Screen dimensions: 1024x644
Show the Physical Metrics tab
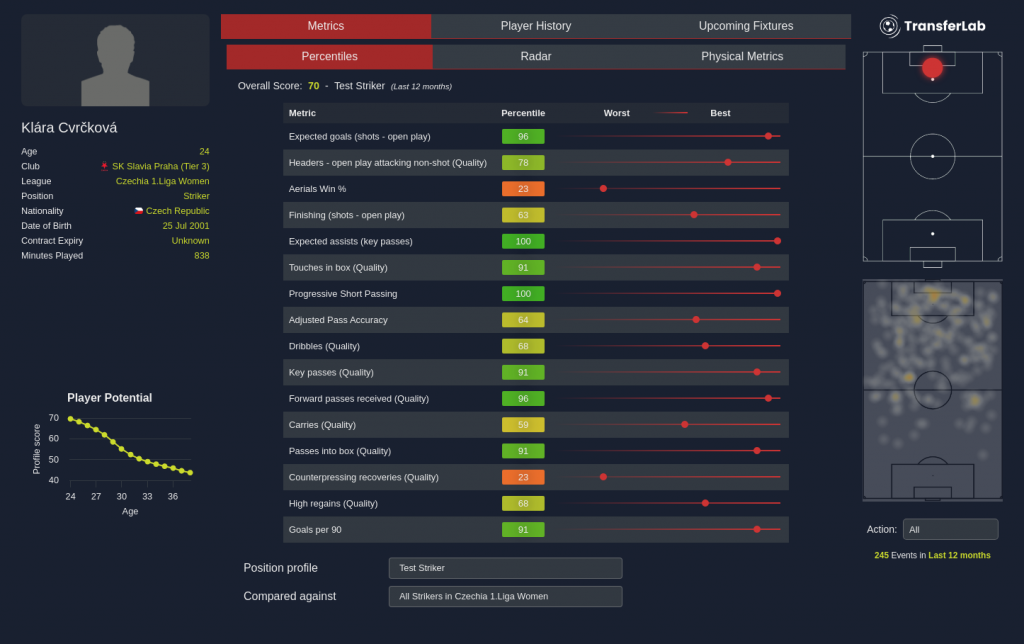coord(742,57)
